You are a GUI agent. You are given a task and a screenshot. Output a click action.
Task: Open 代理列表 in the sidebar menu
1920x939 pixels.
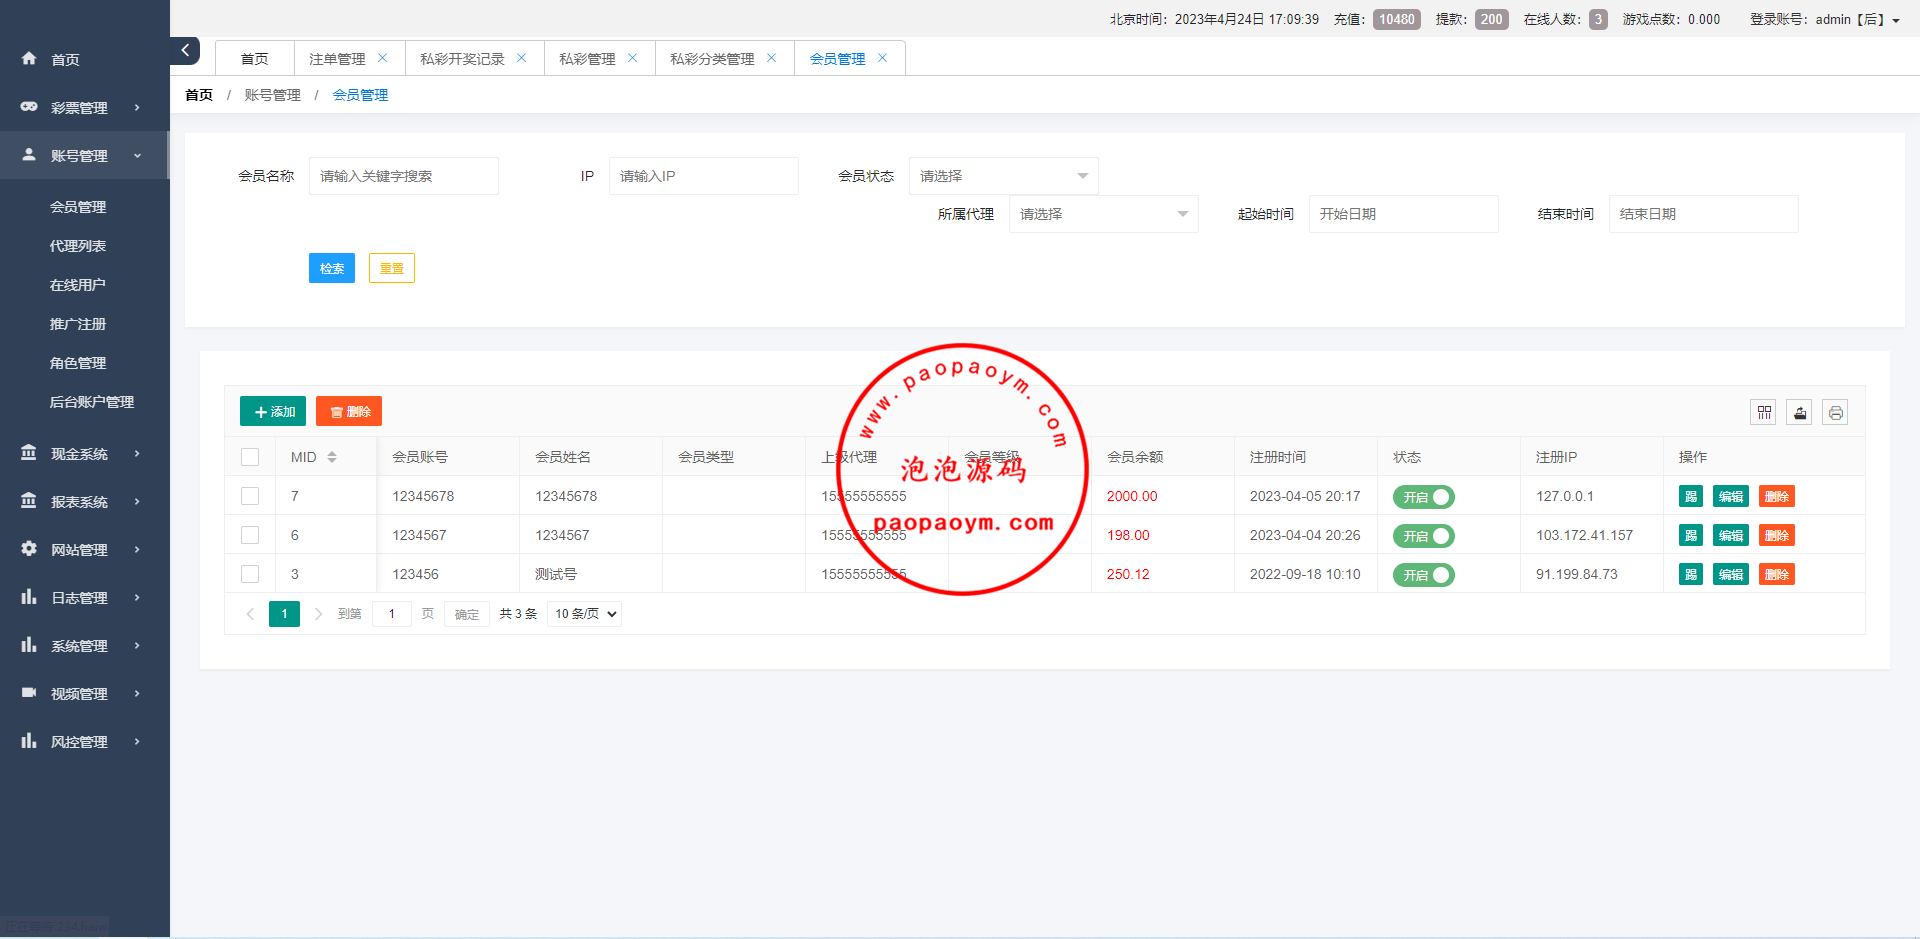78,246
